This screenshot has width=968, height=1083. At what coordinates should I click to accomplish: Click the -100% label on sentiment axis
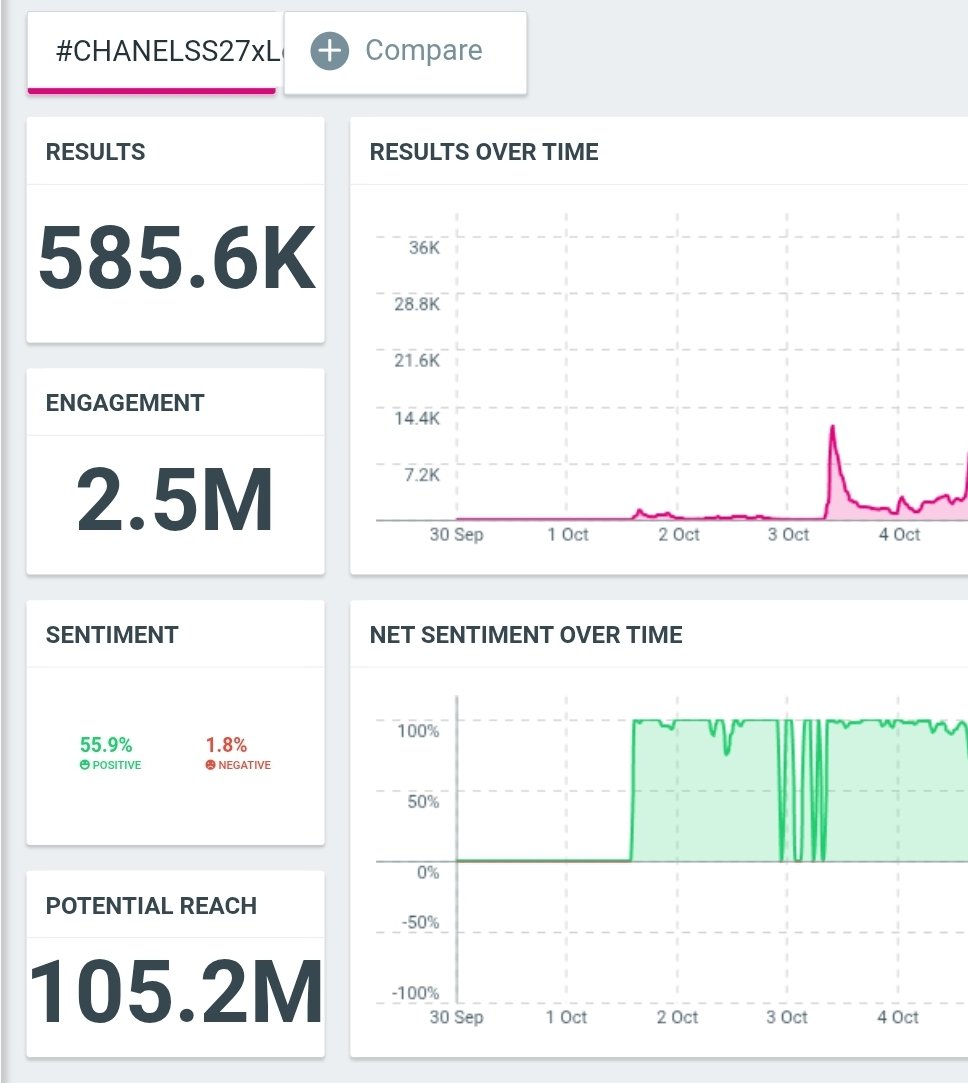click(415, 993)
